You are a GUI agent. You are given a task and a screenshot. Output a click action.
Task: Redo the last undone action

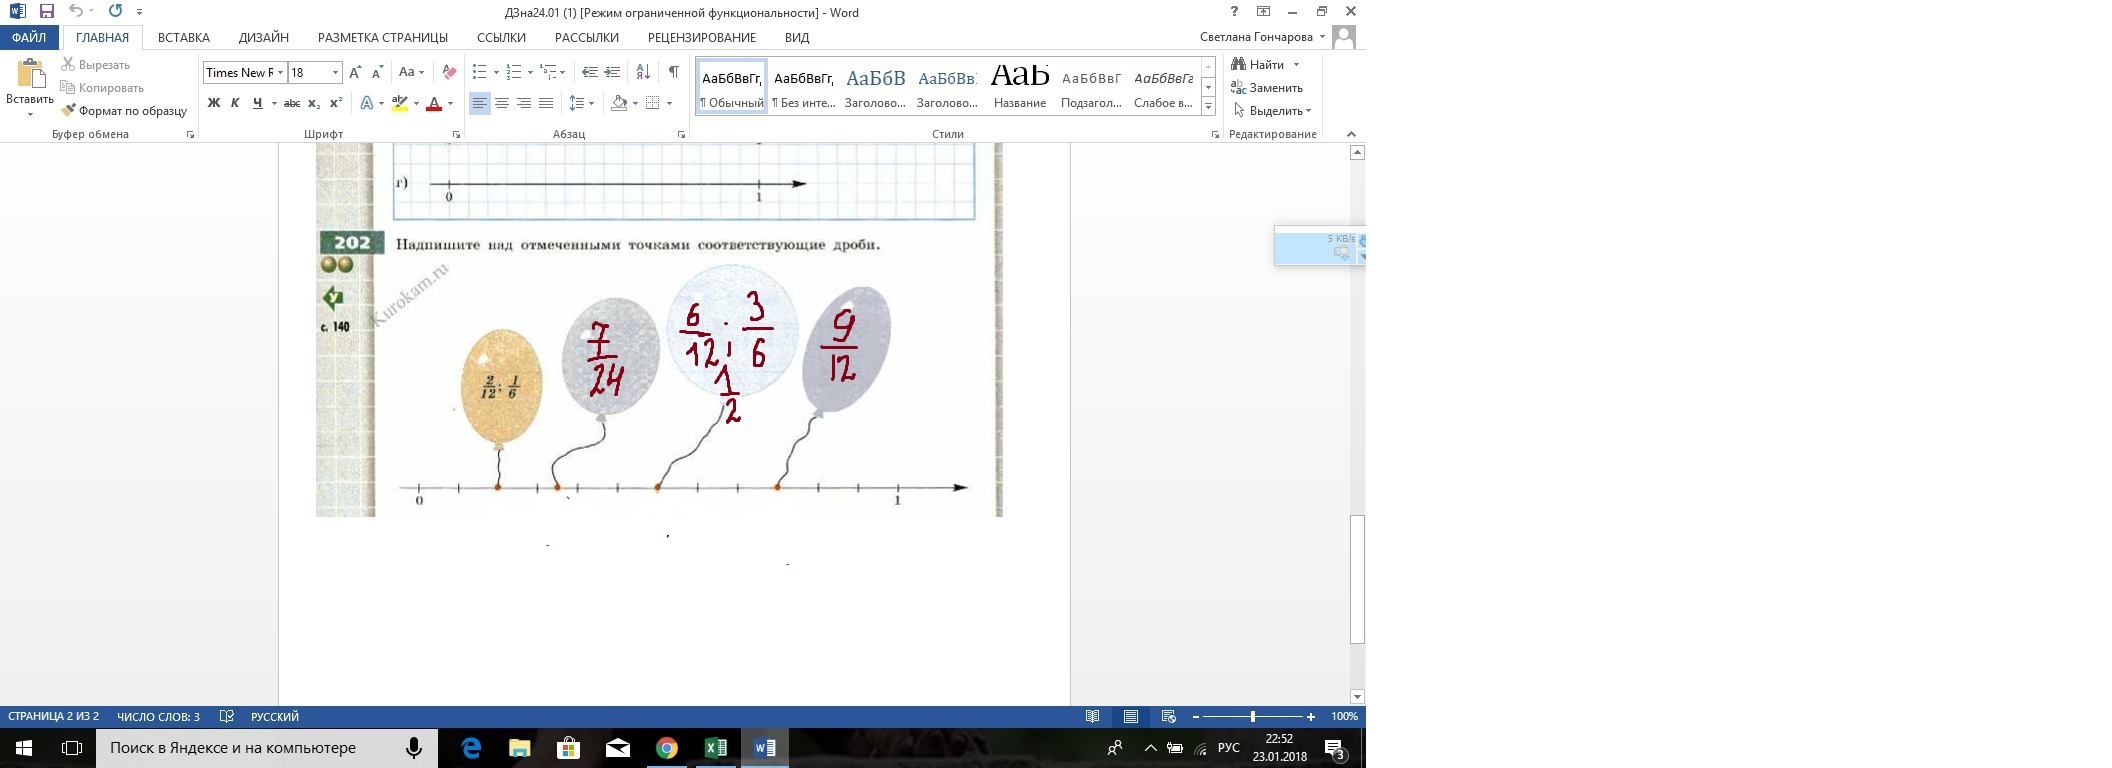point(115,12)
